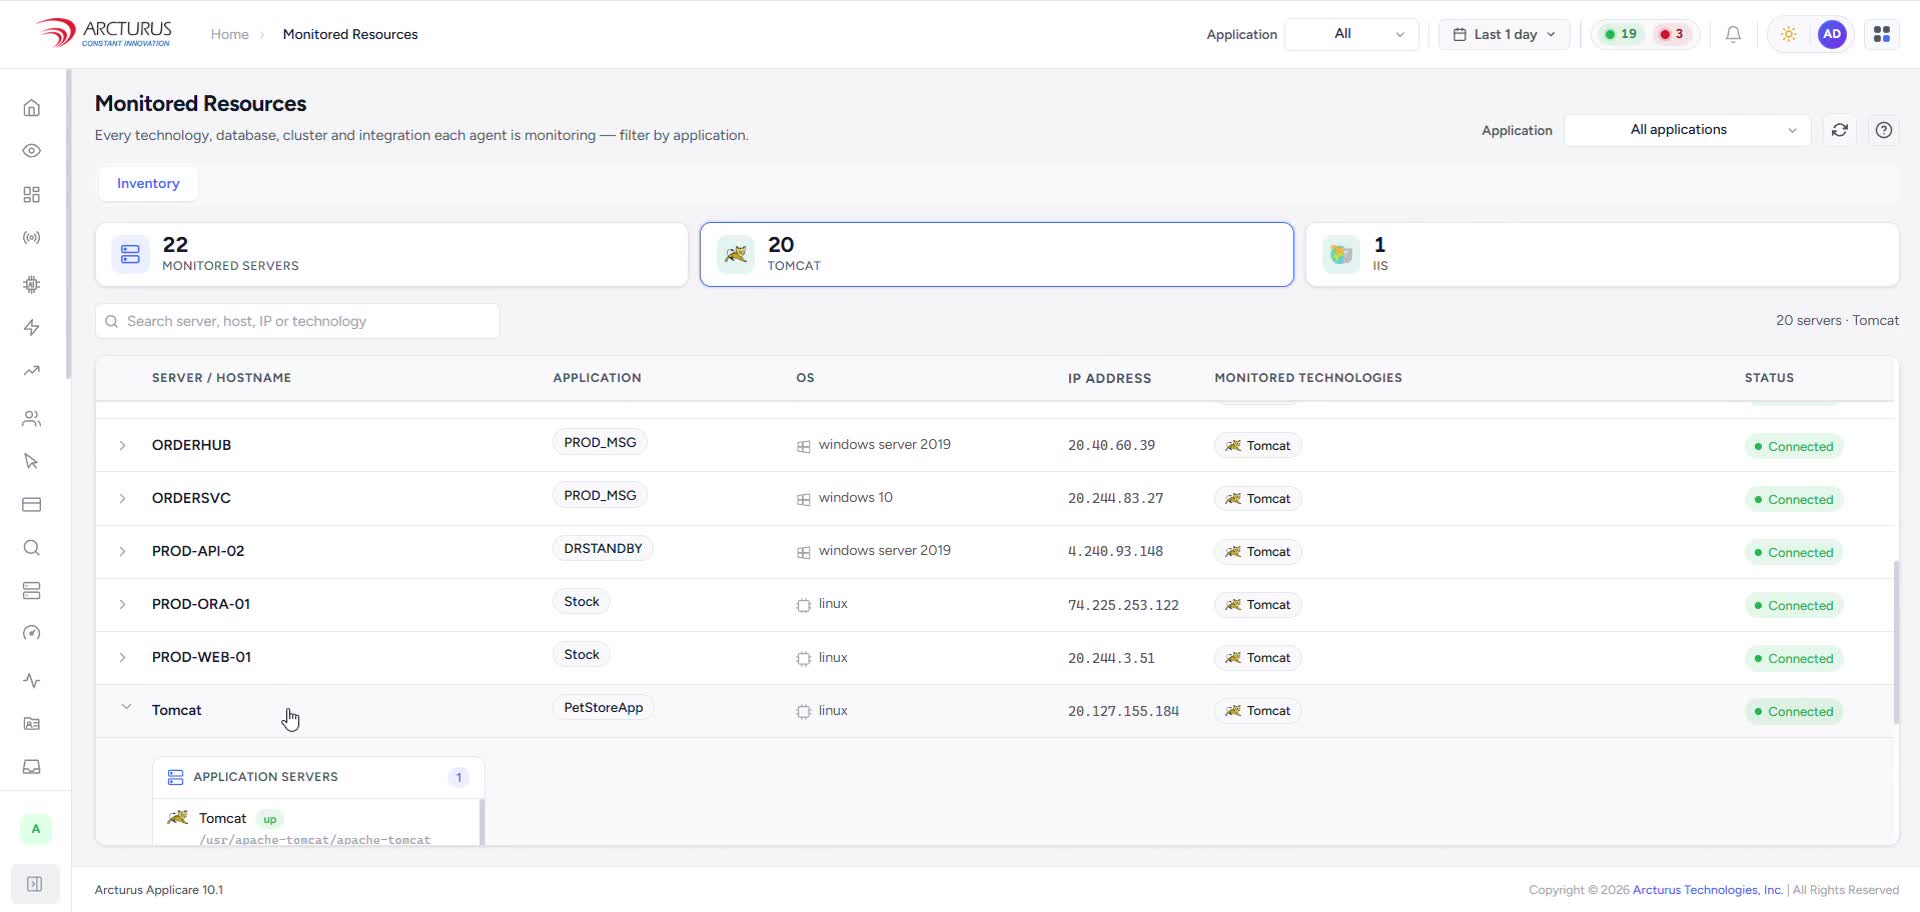Select the 1 IIS card
The image size is (1920, 912).
click(x=1602, y=254)
